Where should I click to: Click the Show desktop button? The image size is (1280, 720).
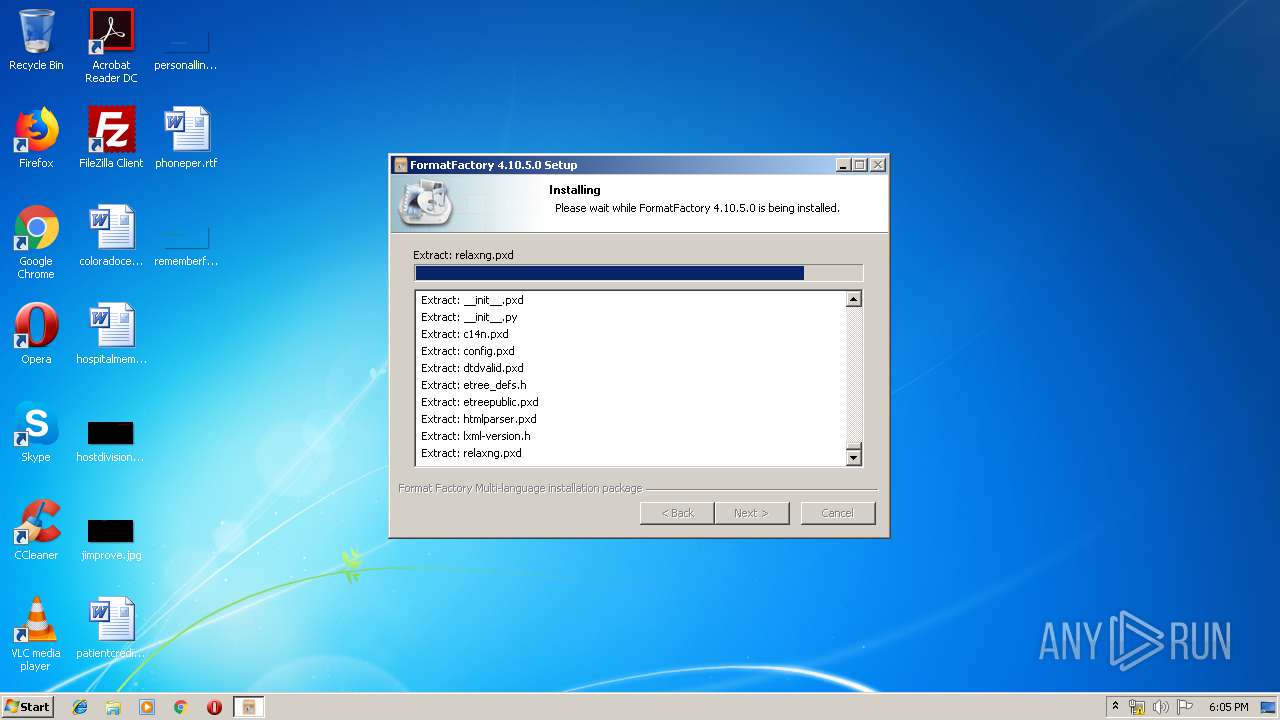point(1270,707)
